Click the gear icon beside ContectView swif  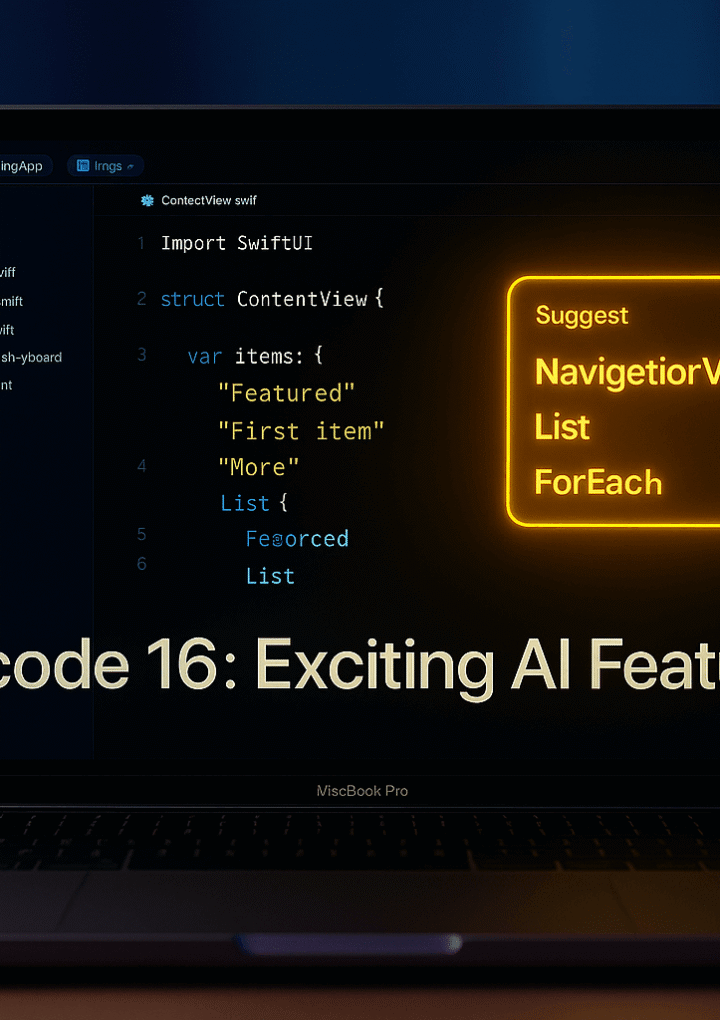pos(147,200)
